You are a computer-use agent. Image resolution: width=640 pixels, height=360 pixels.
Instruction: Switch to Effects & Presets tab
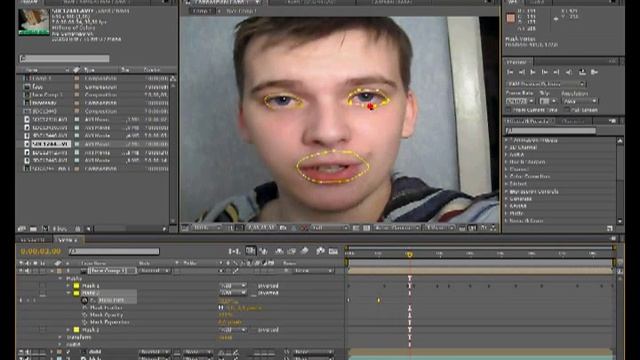click(x=530, y=121)
